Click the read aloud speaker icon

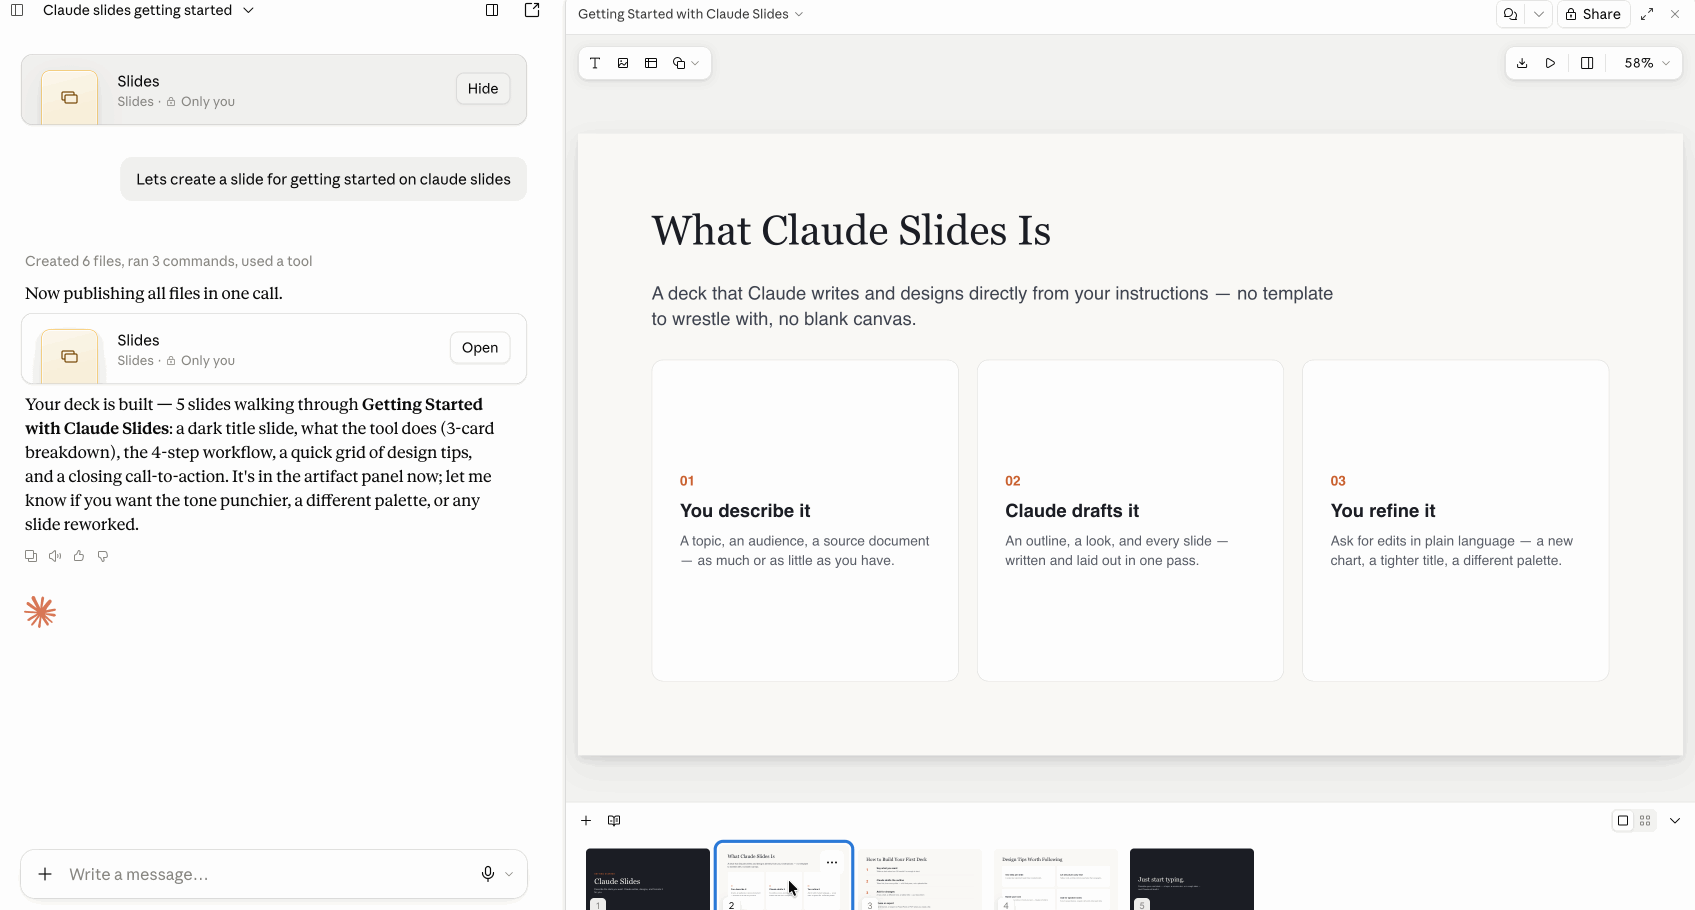(55, 556)
